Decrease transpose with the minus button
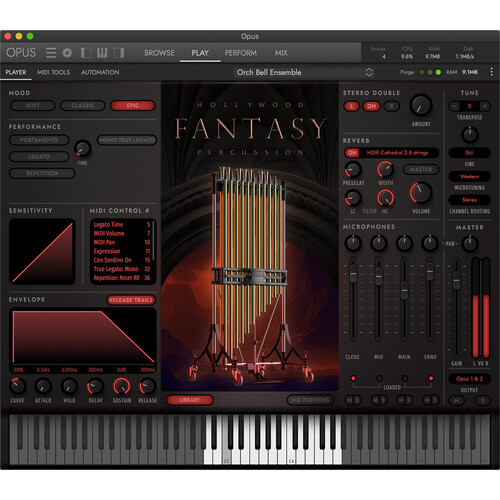The height and width of the screenshot is (500, 500). (x=454, y=106)
